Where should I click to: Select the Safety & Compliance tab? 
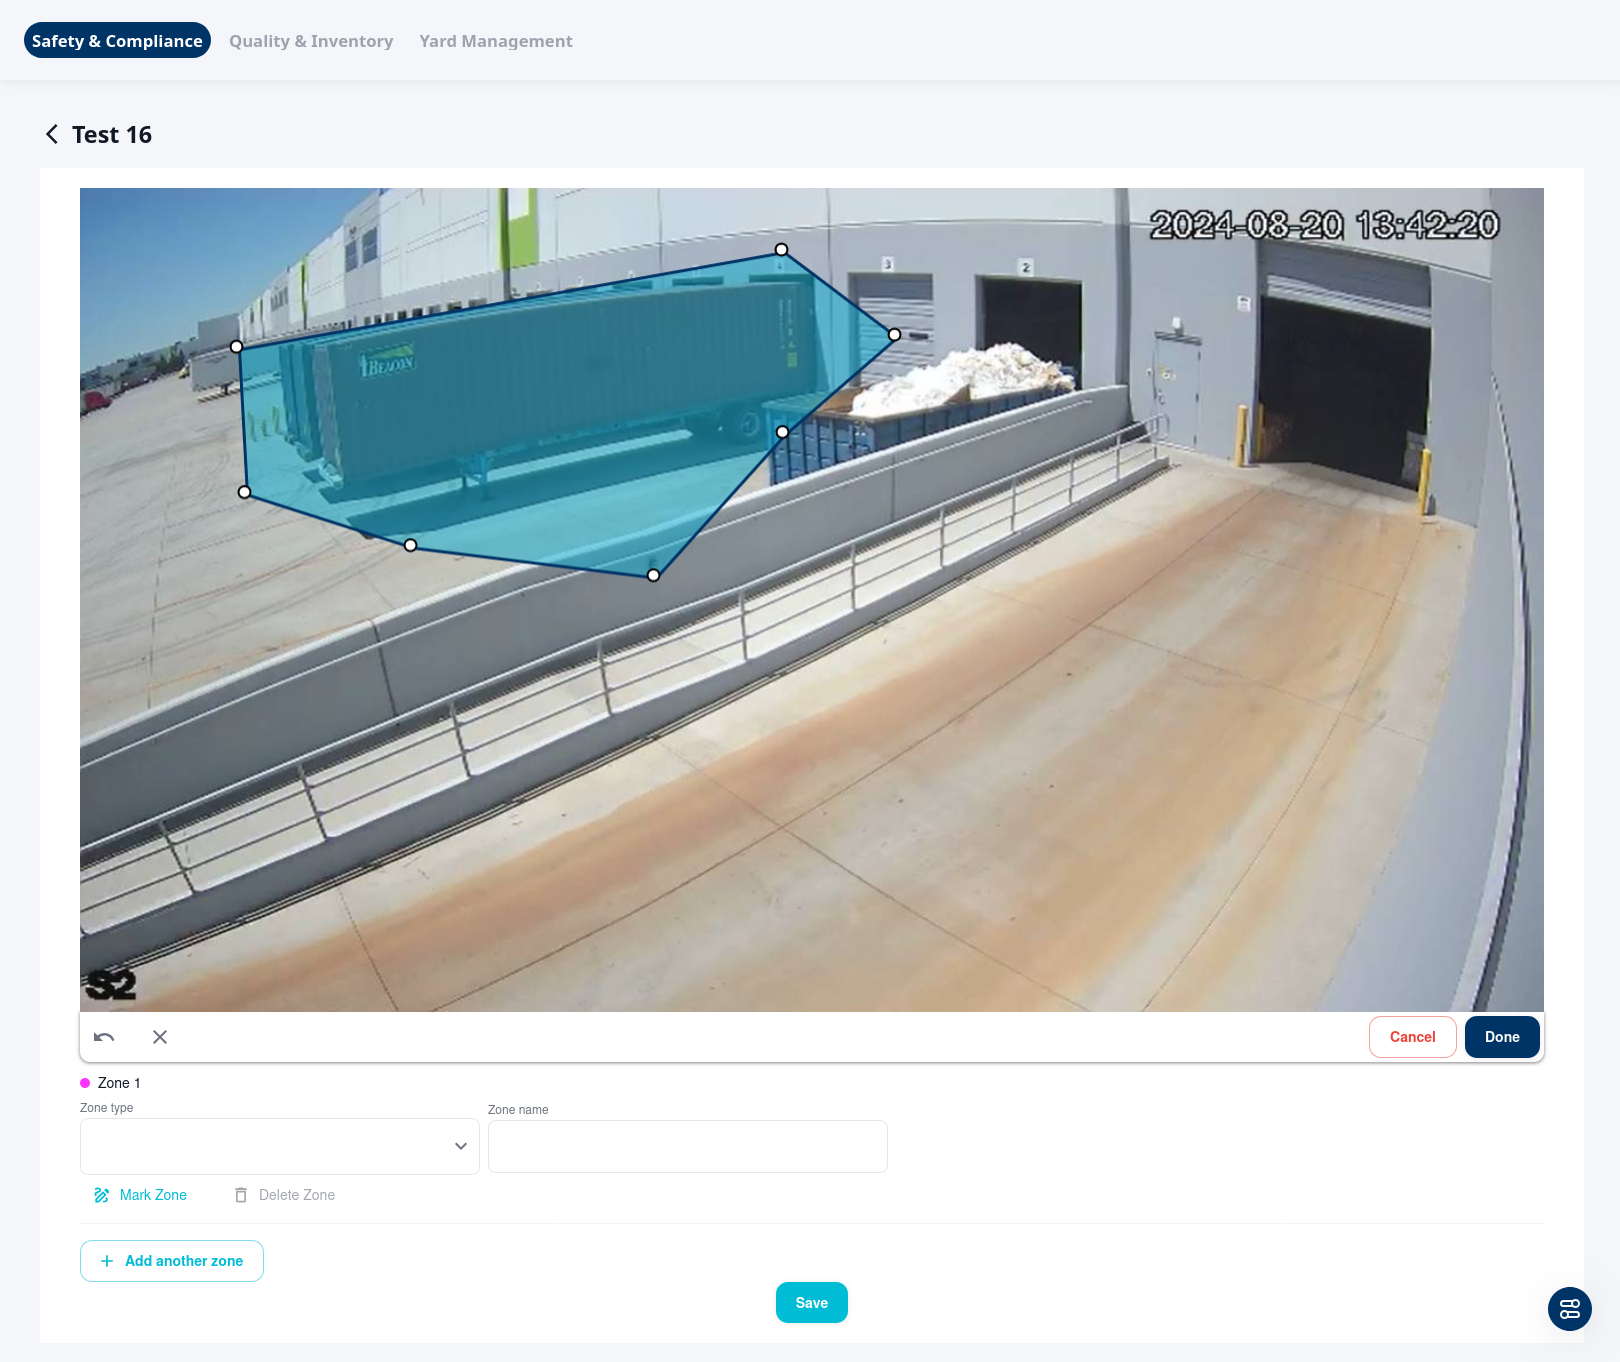tap(117, 41)
